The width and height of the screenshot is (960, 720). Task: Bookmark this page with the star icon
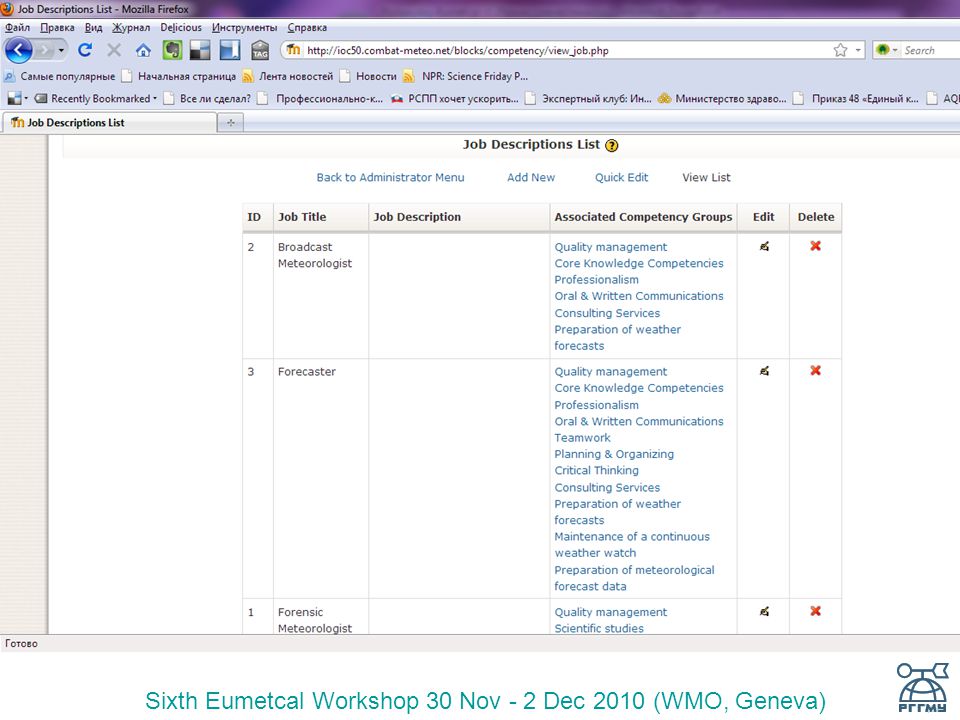click(840, 50)
